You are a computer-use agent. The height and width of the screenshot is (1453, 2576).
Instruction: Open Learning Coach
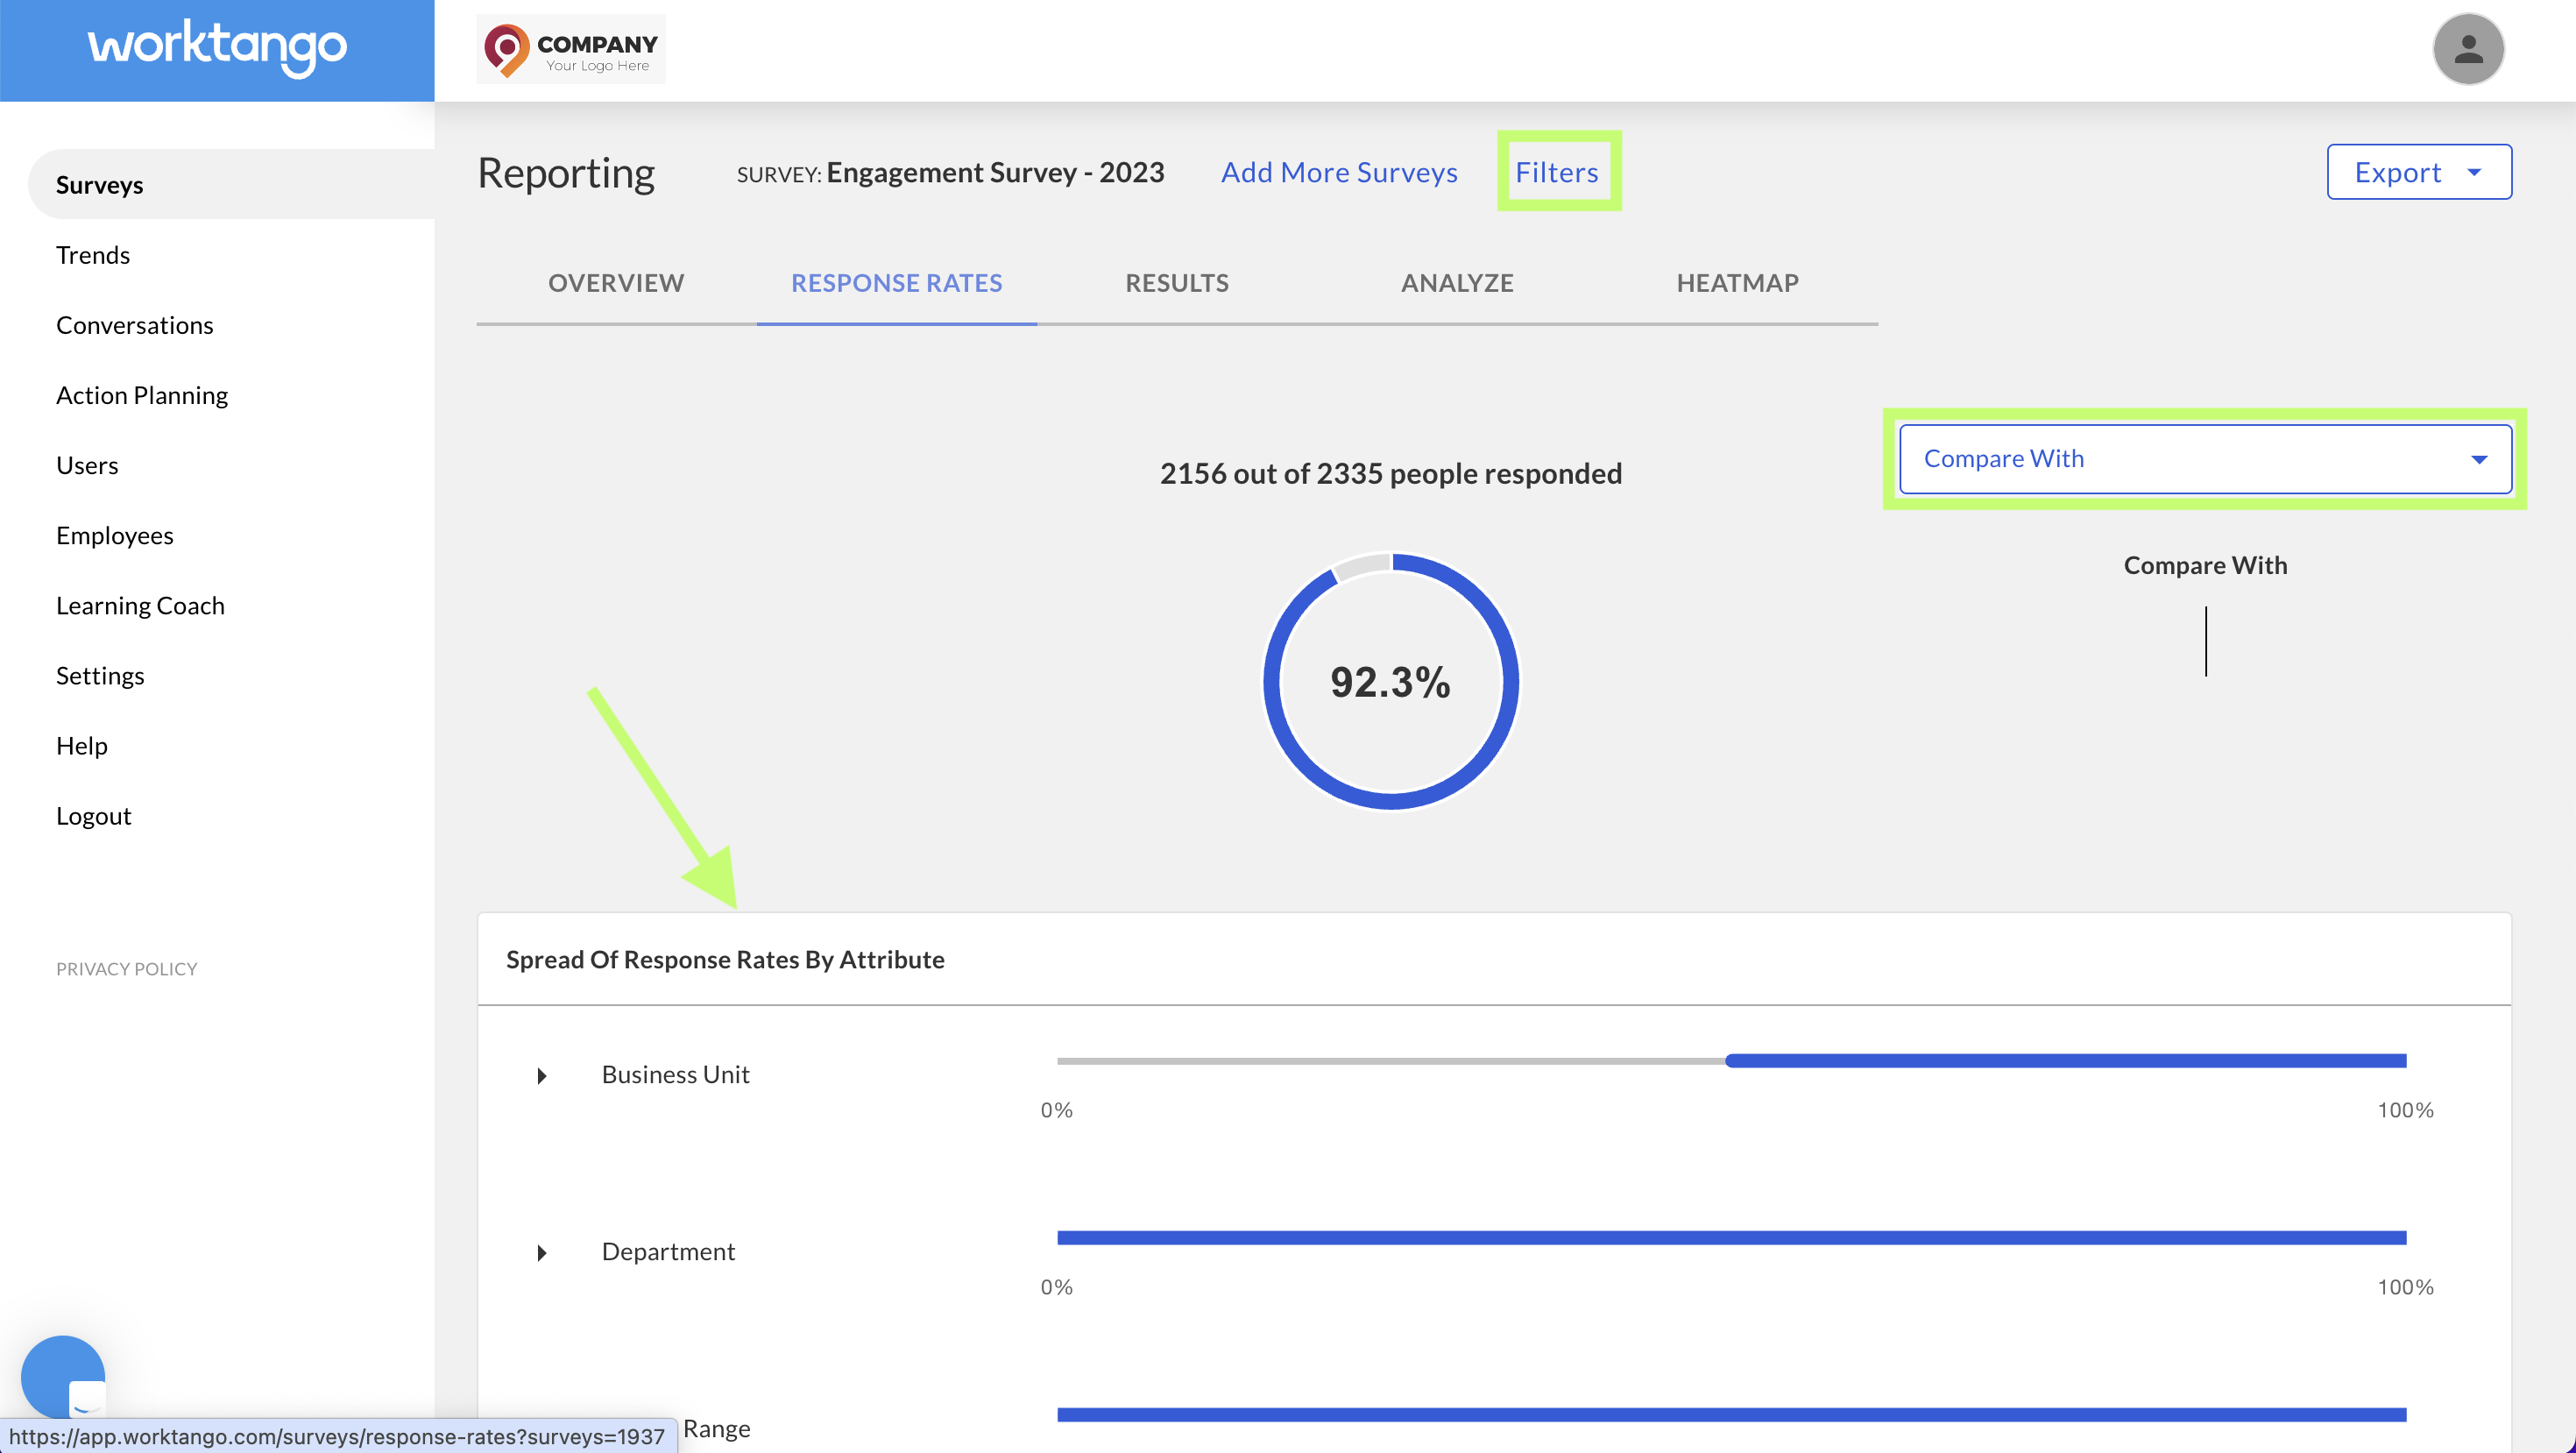click(140, 606)
